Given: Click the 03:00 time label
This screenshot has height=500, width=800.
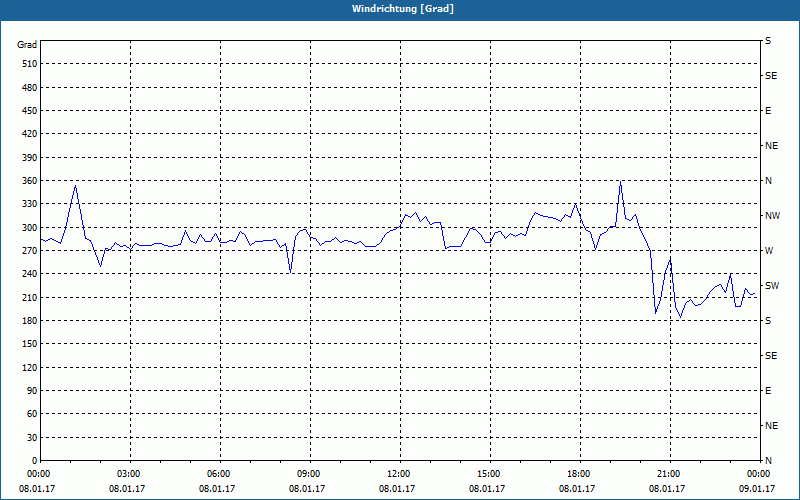Looking at the screenshot, I should [x=128, y=474].
